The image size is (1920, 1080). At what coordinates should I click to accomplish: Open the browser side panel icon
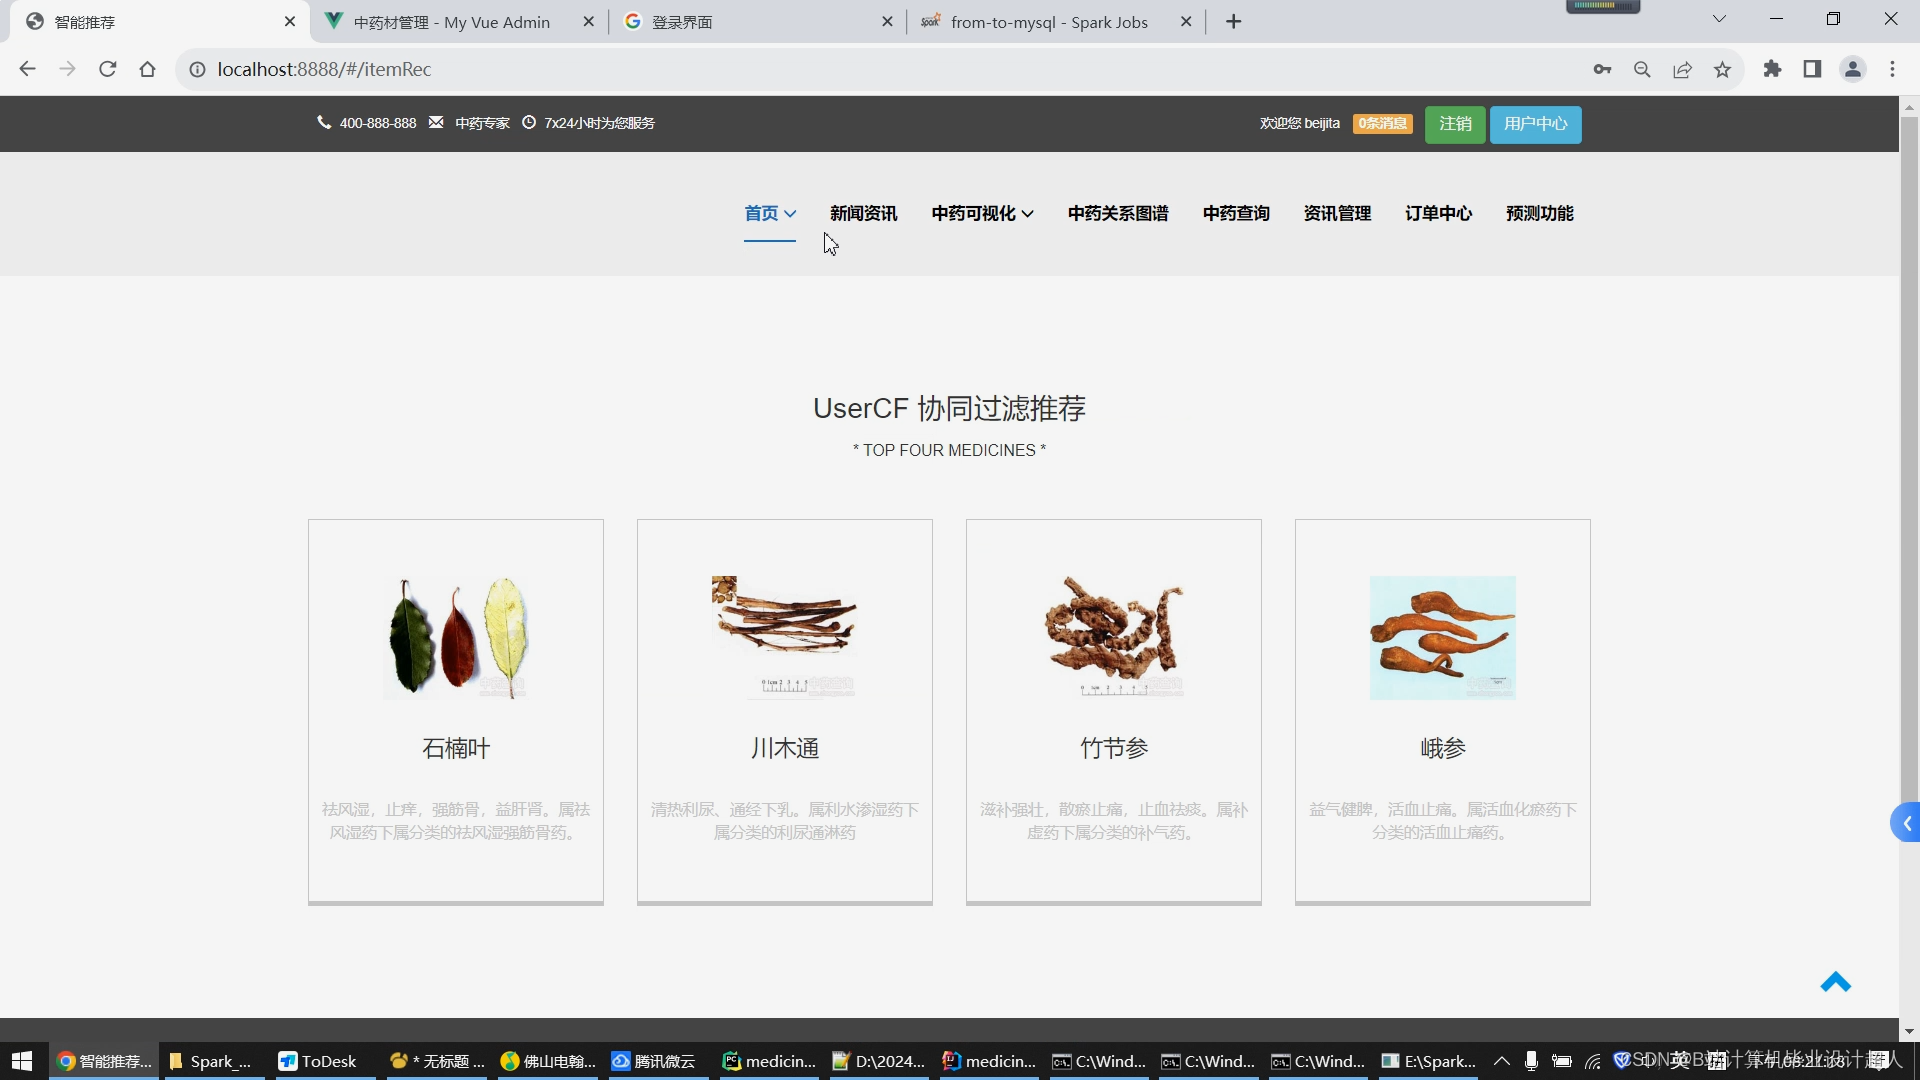(1812, 69)
